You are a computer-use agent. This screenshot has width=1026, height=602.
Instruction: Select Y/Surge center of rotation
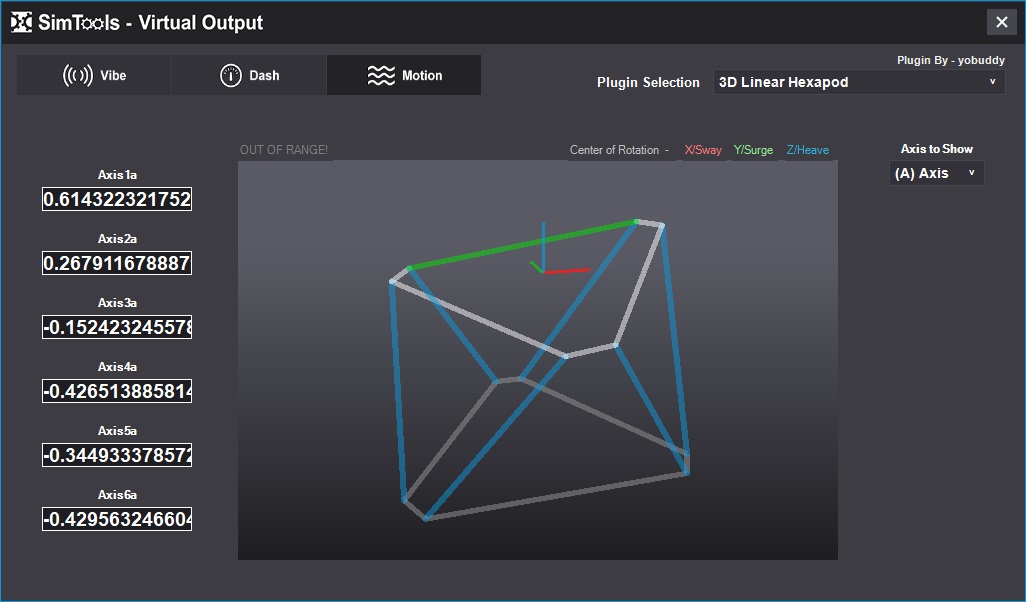click(753, 150)
